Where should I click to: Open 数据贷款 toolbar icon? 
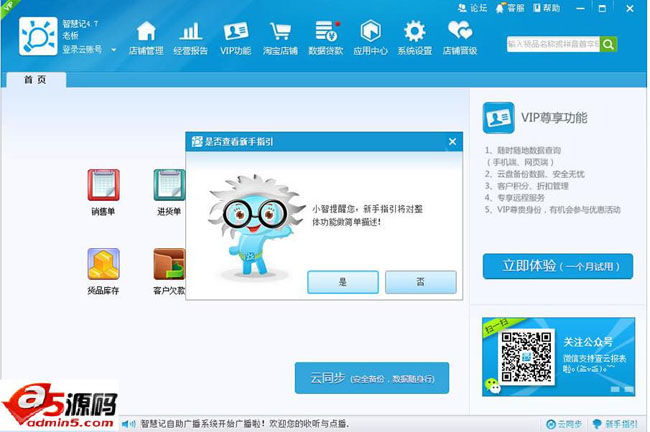pos(326,38)
